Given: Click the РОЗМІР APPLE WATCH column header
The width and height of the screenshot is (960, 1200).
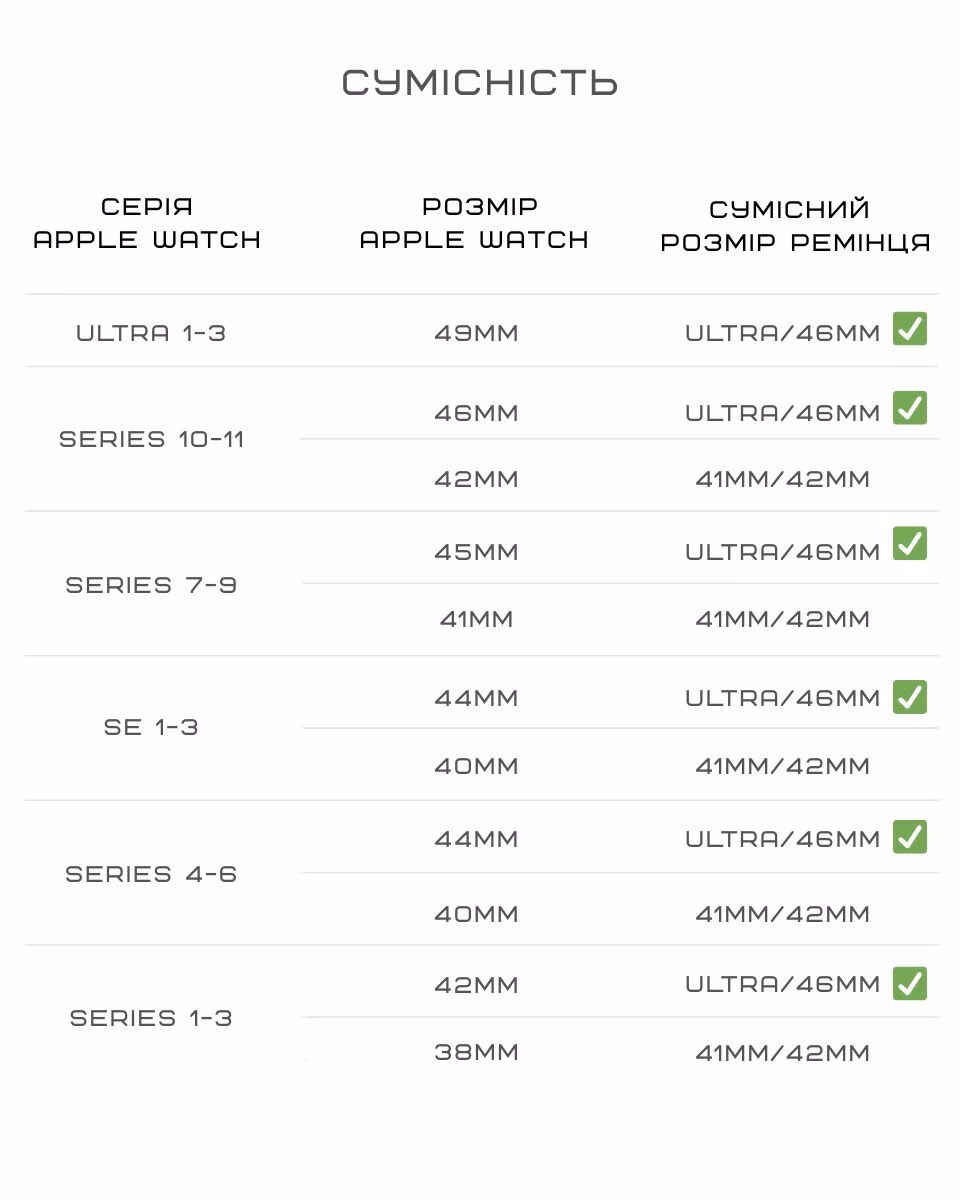Looking at the screenshot, I should (x=475, y=223).
